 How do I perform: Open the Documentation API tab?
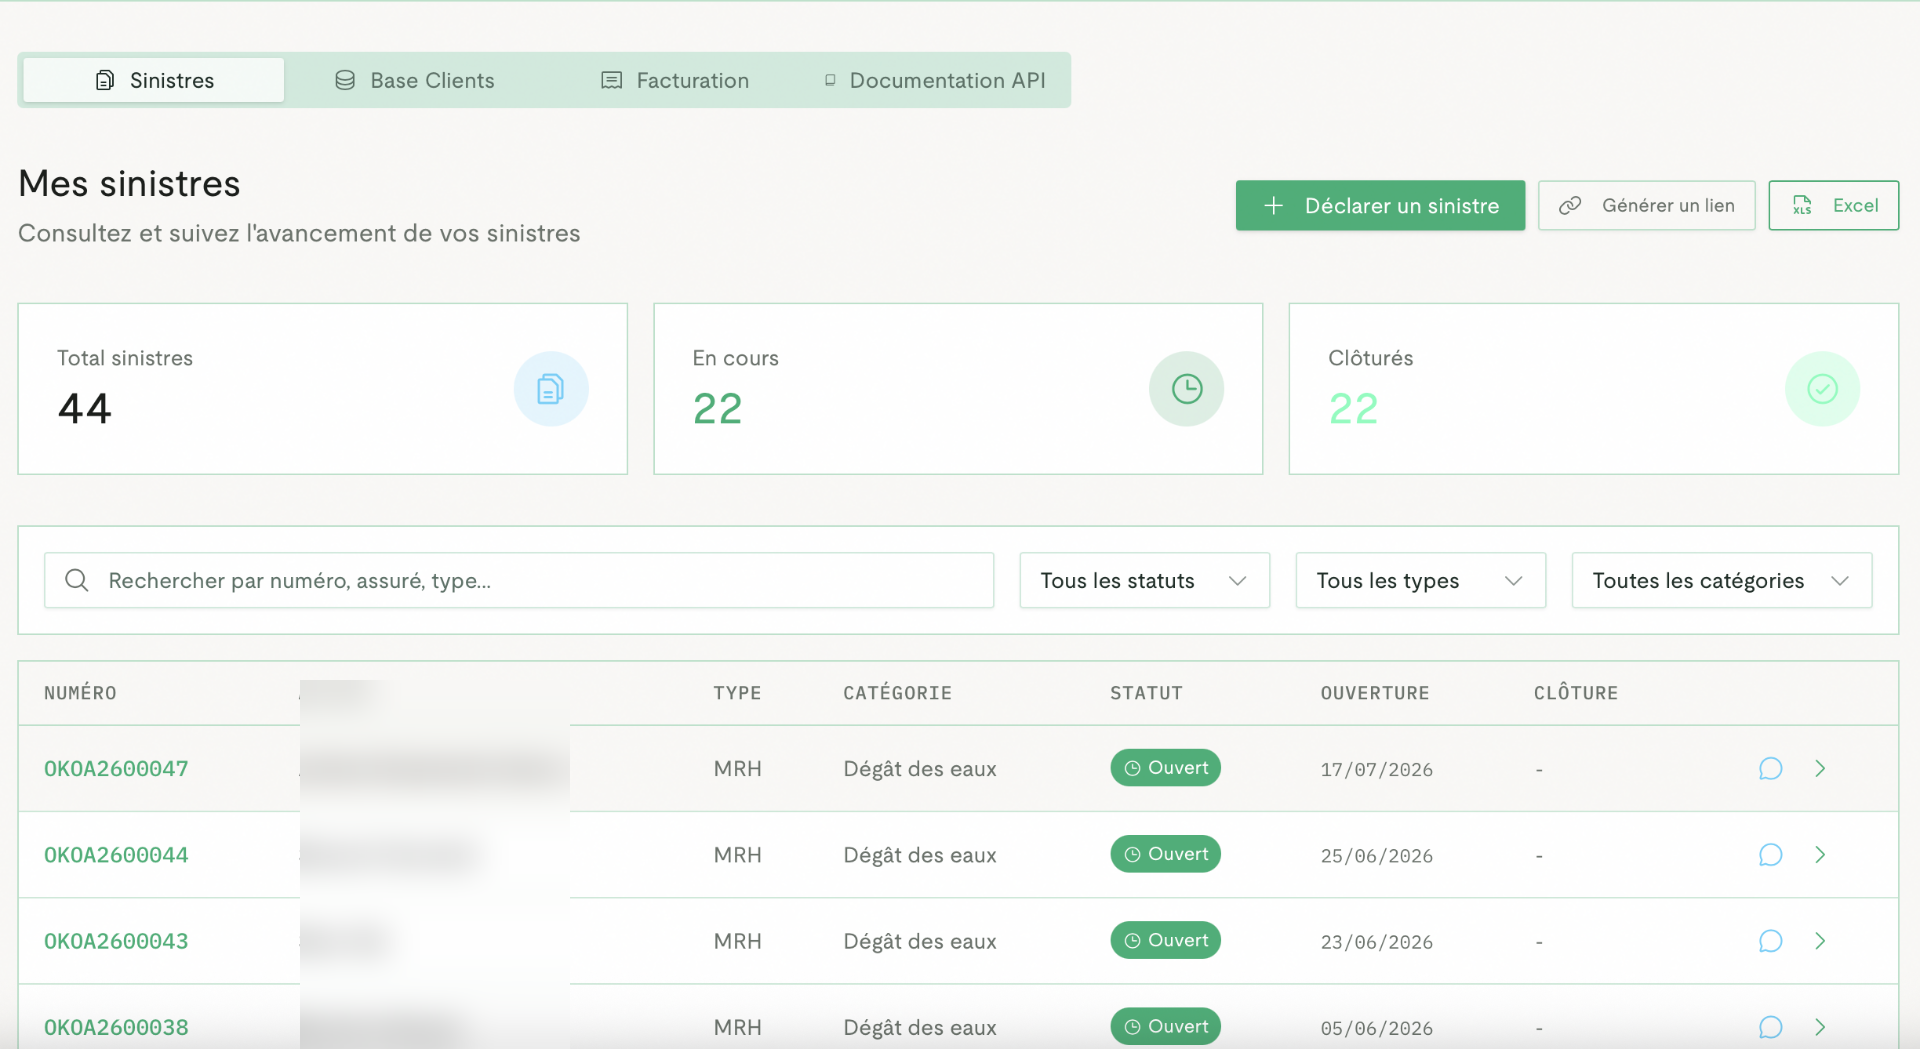click(x=935, y=80)
